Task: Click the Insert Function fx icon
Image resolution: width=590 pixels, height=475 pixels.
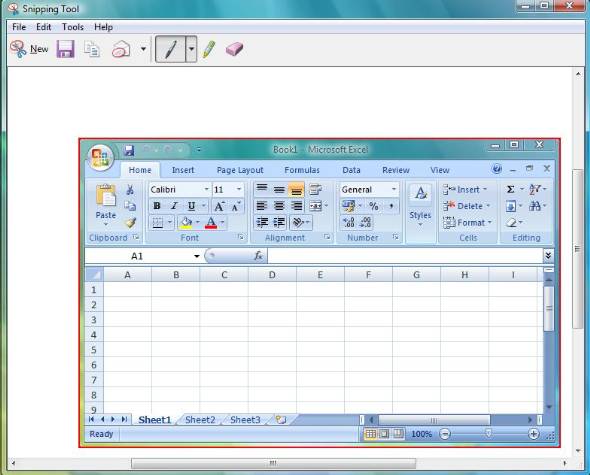Action: tap(259, 256)
